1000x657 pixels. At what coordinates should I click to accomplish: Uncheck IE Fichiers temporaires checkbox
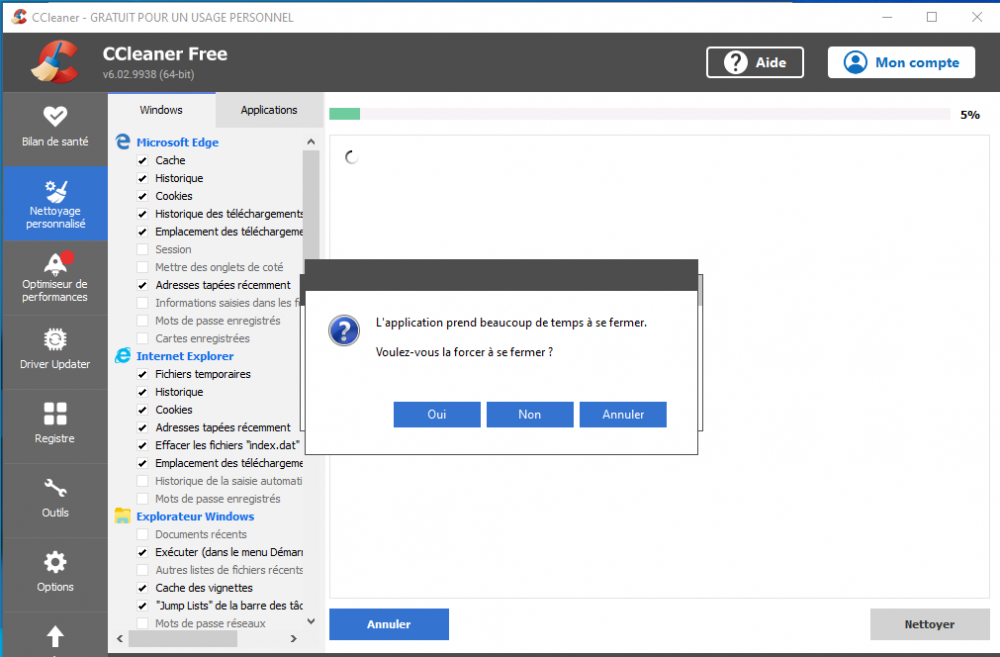click(x=142, y=374)
